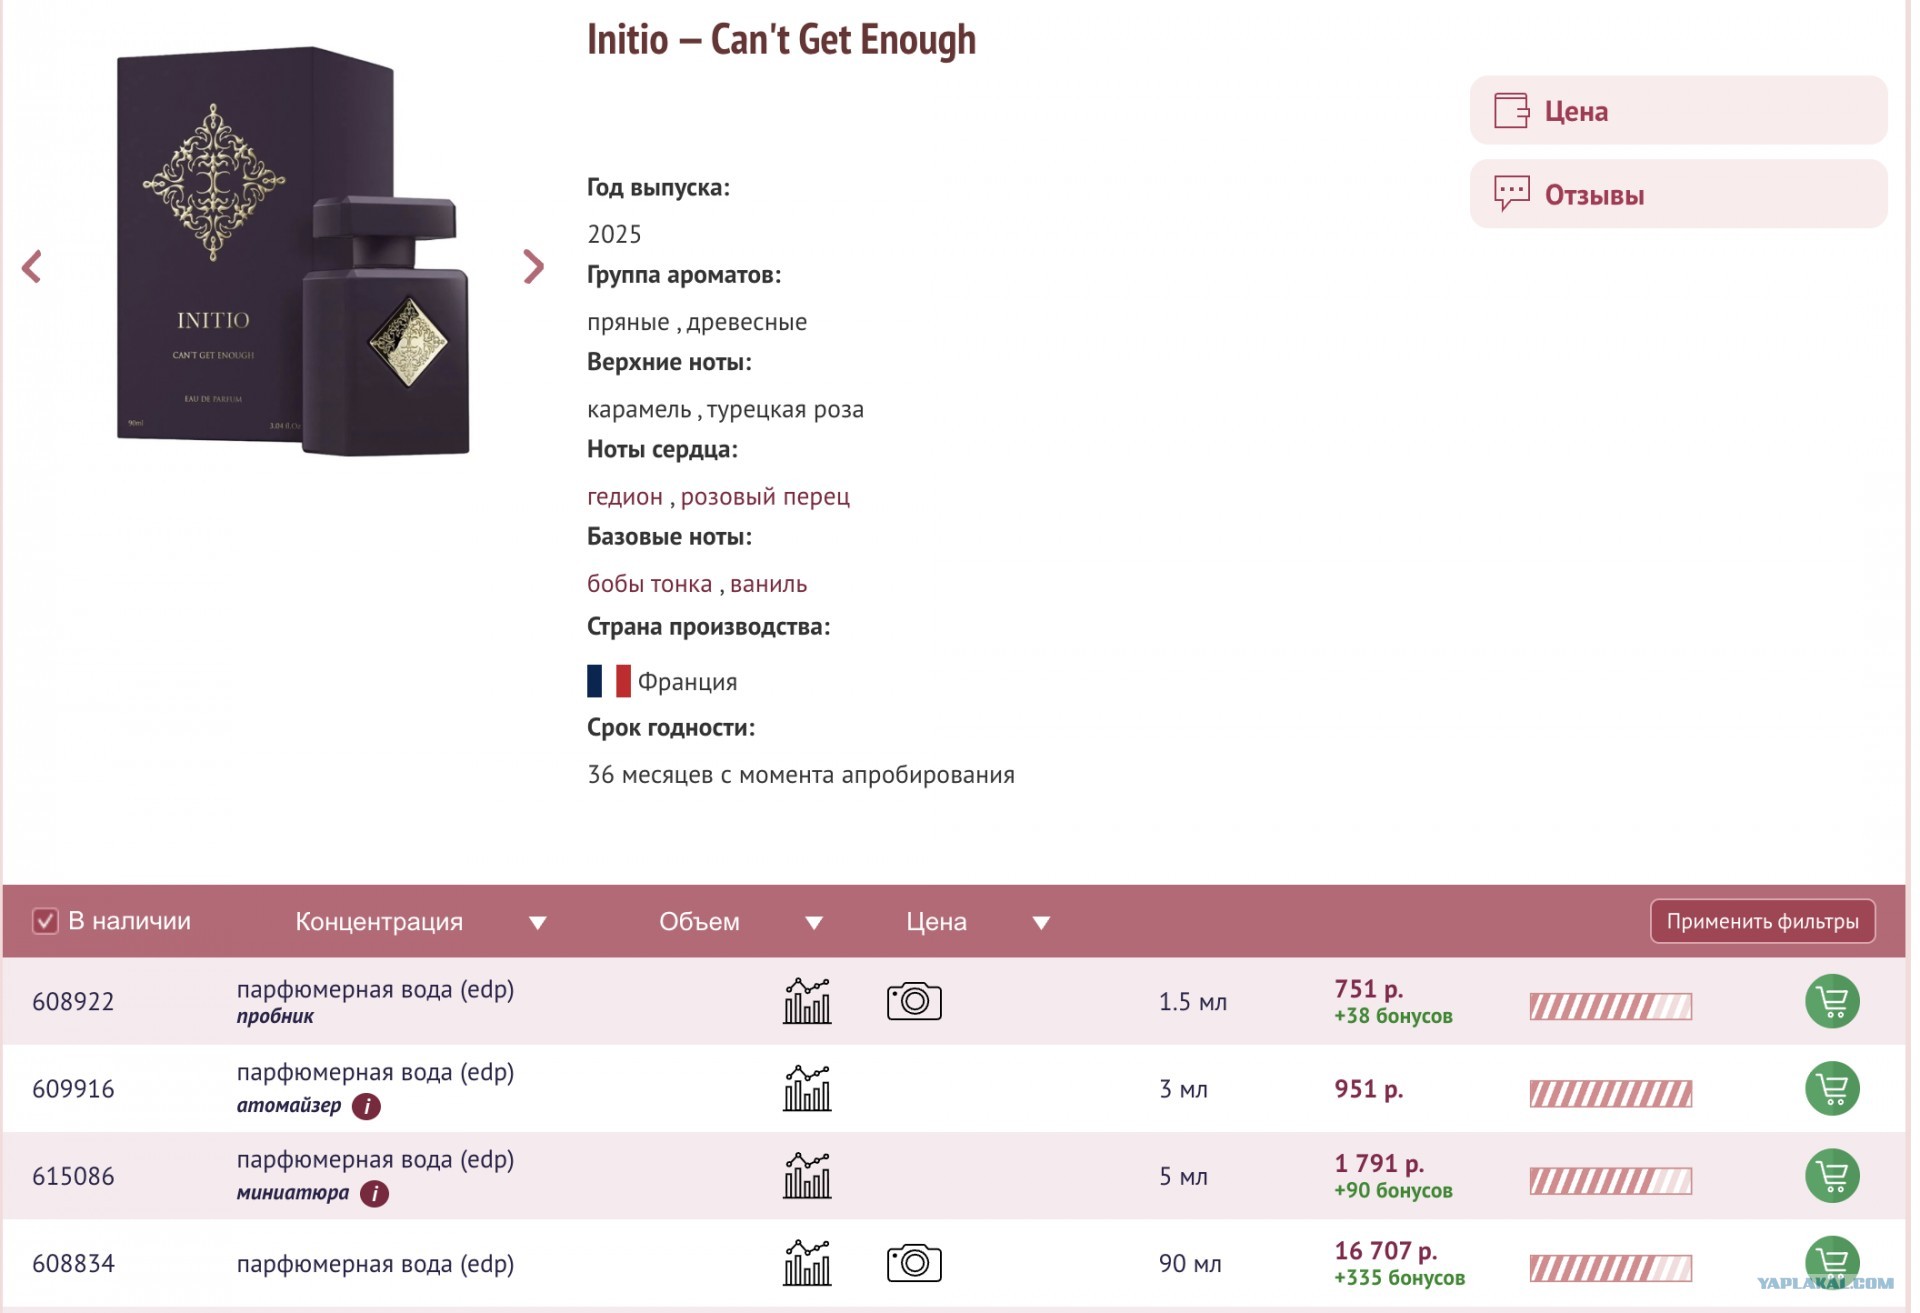Expand the Концентрация filter dropdown
Image resolution: width=1920 pixels, height=1313 pixels.
538,923
